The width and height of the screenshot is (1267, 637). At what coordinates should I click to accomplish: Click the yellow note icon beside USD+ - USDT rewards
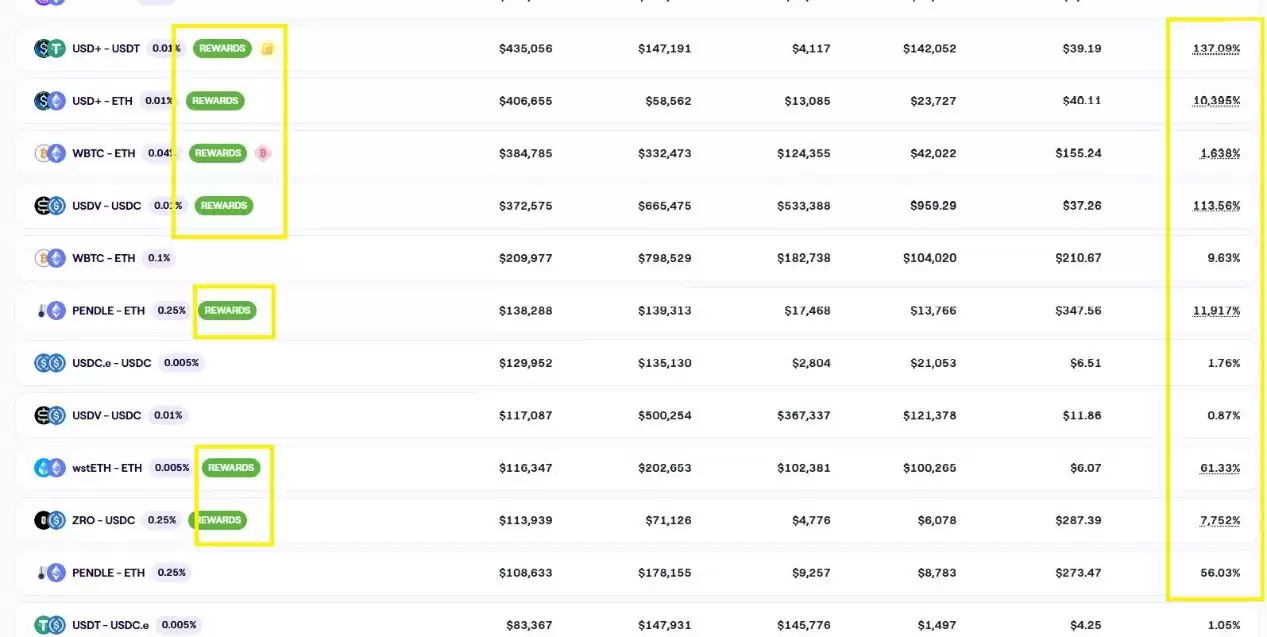point(267,49)
